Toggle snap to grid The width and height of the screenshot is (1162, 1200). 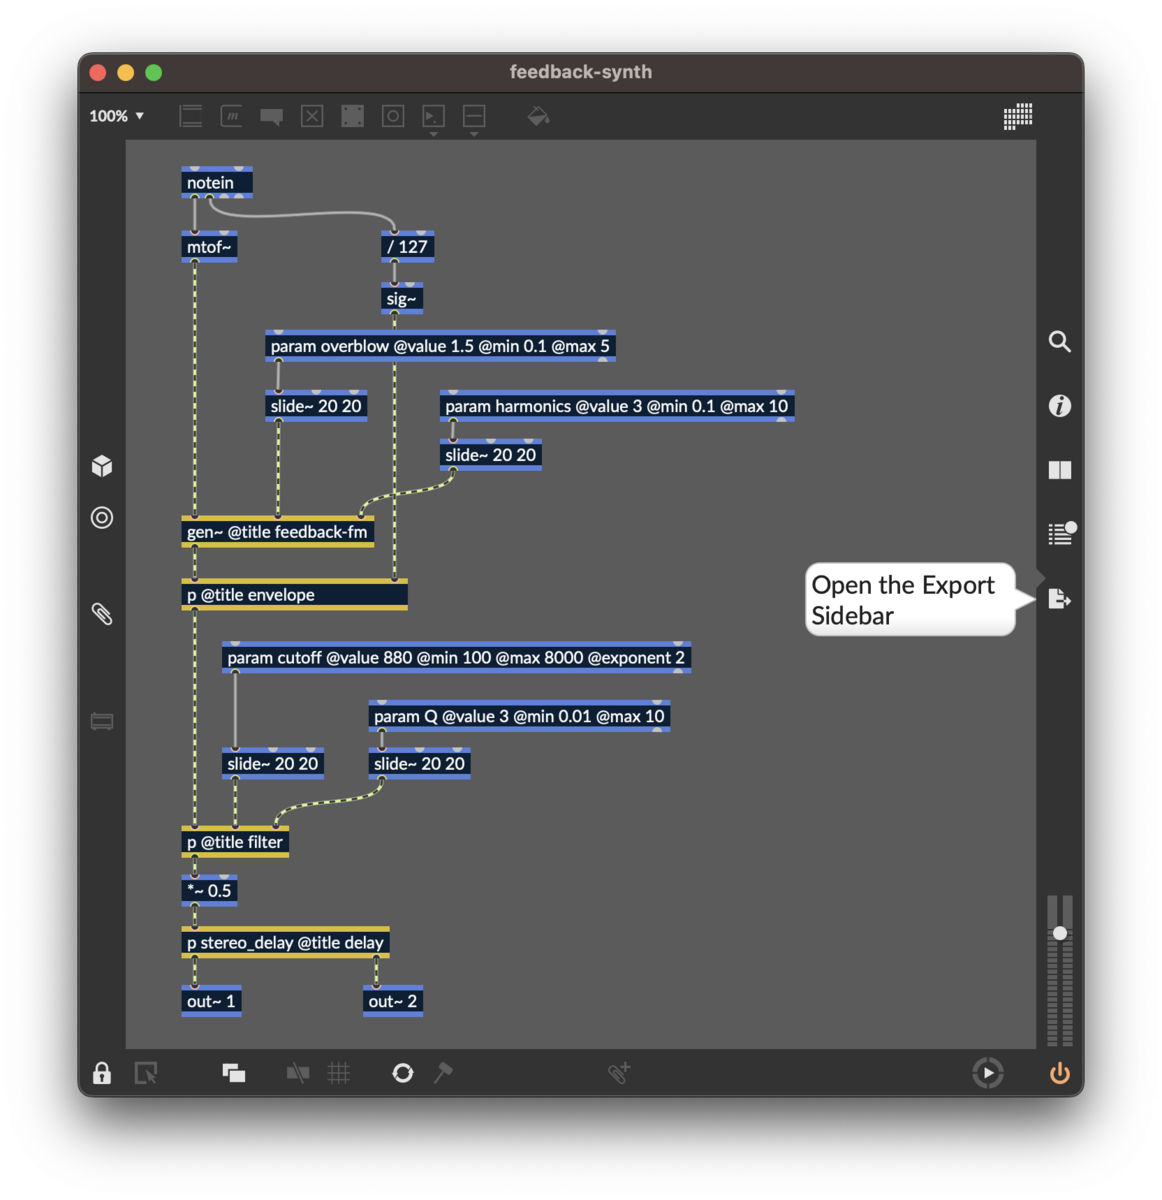(339, 1072)
